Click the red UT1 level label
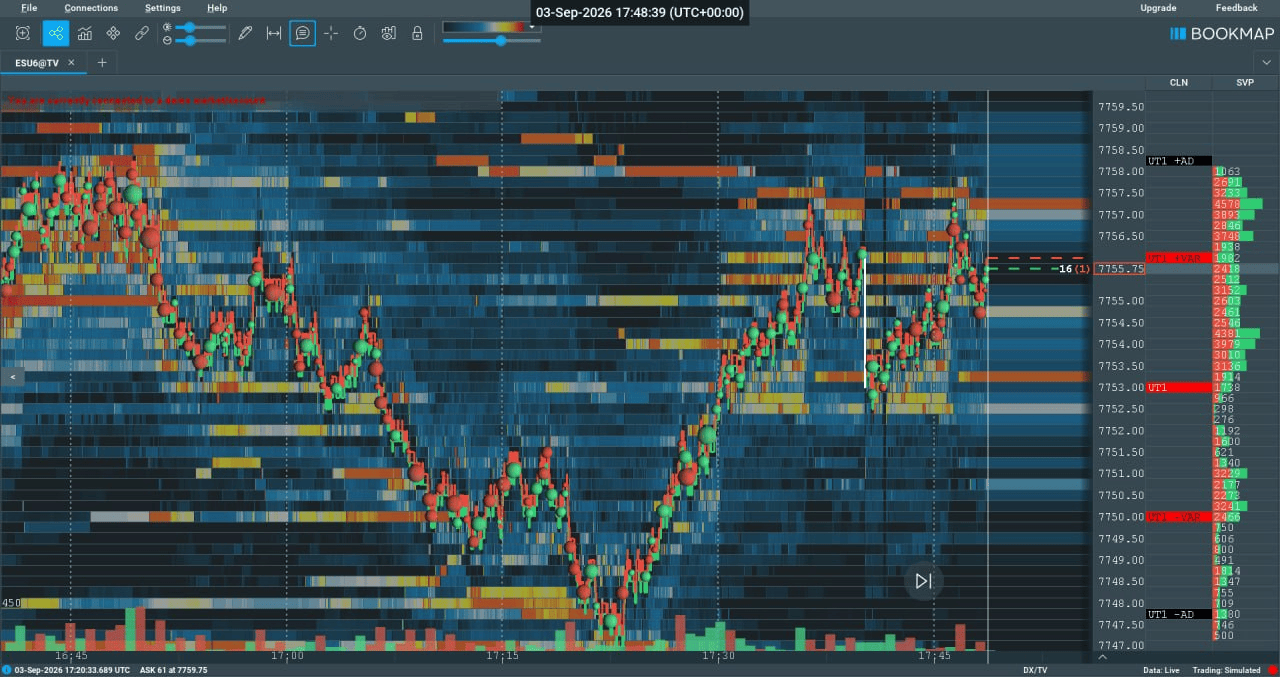This screenshot has width=1280, height=677. click(x=1178, y=387)
